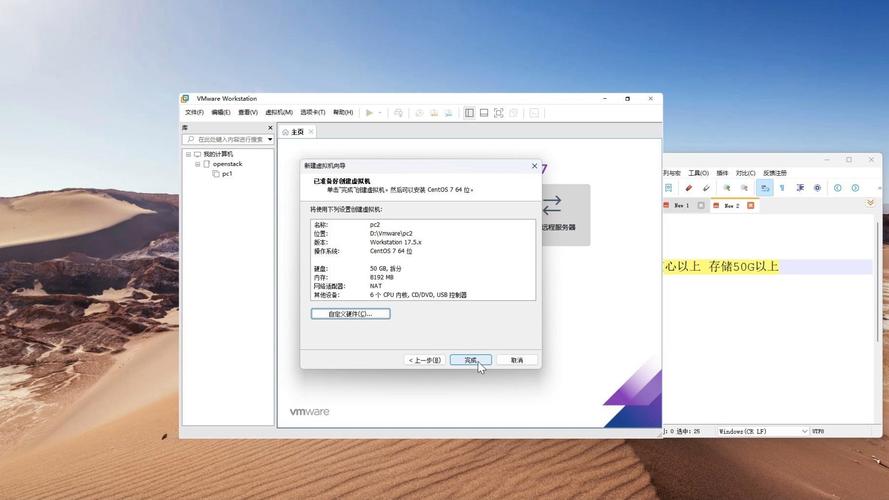Click the indent guide icon in editor toolbar
The height and width of the screenshot is (500, 889).
(x=800, y=188)
